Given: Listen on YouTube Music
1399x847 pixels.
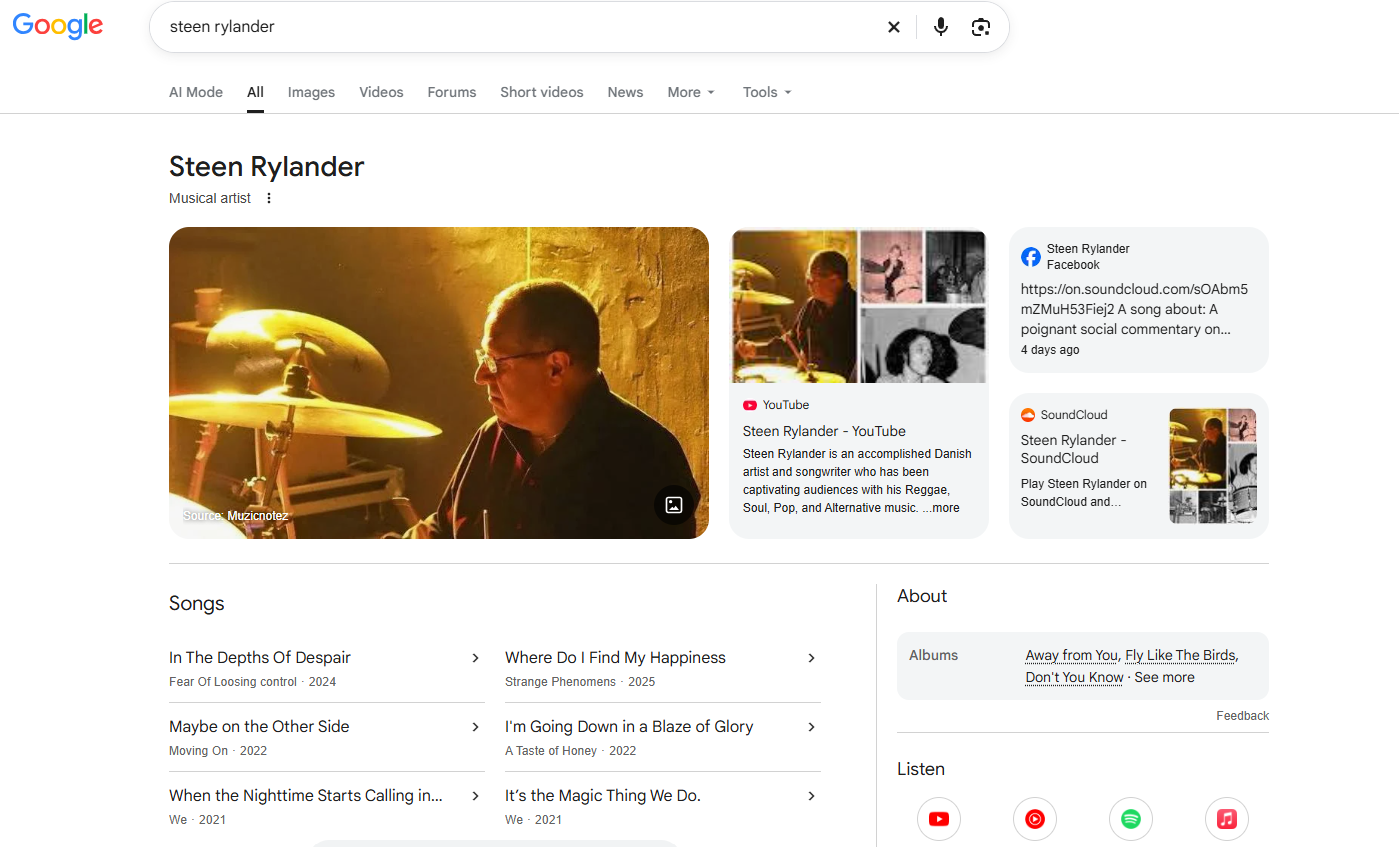Looking at the screenshot, I should click(x=1035, y=819).
